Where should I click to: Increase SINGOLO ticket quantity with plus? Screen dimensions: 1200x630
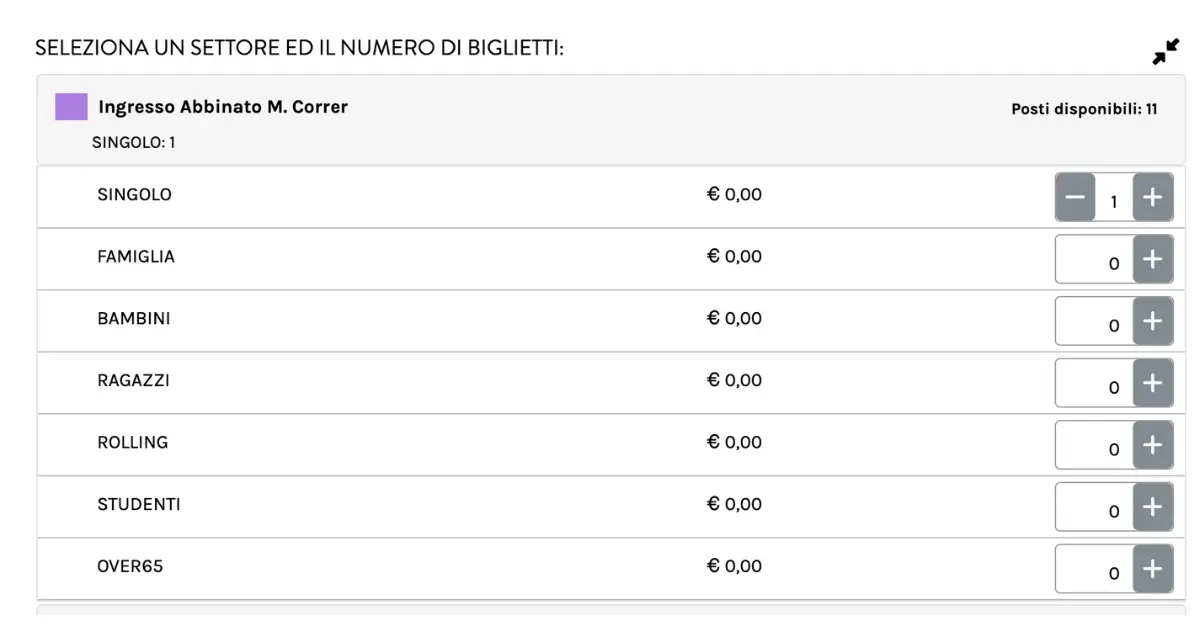point(1153,197)
